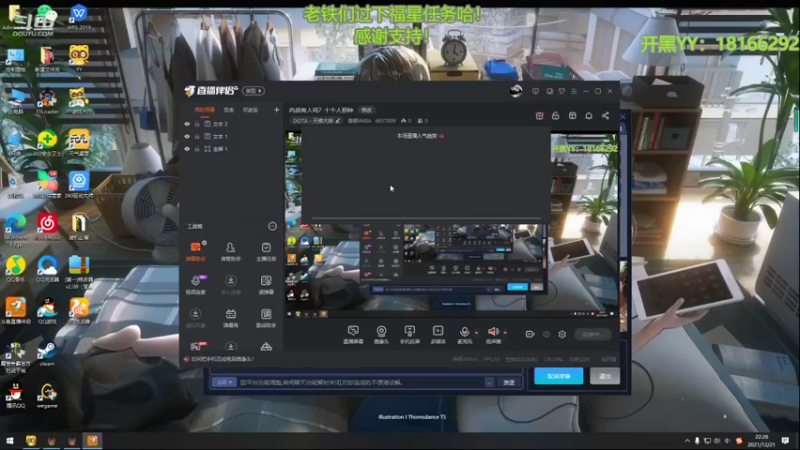Click the record video camera icon
The width and height of the screenshot is (800, 450).
point(530,334)
